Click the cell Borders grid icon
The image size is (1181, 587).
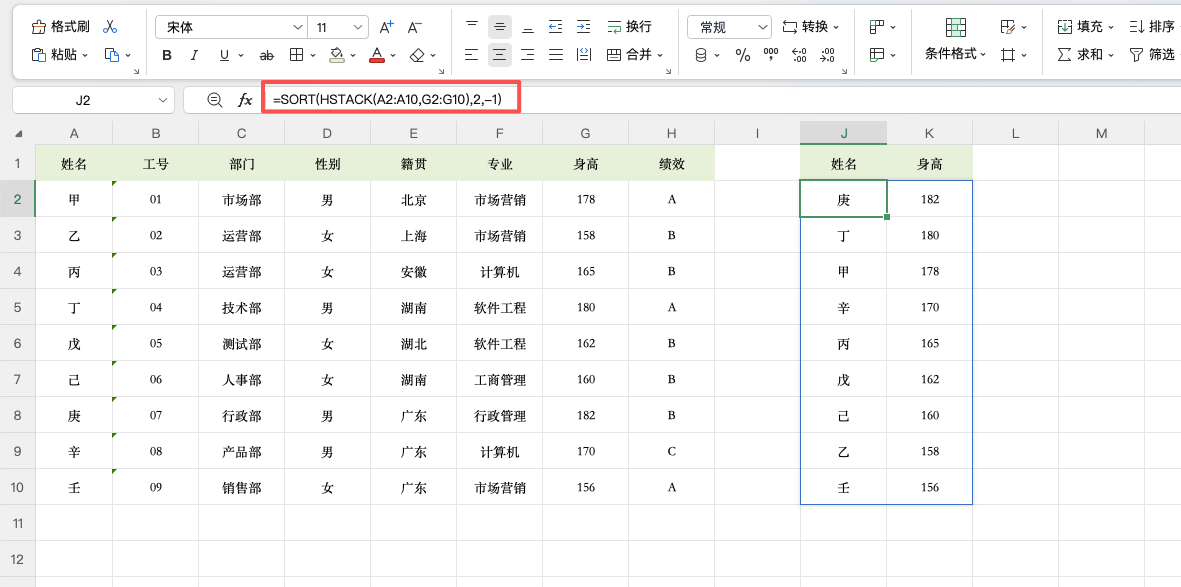[296, 55]
